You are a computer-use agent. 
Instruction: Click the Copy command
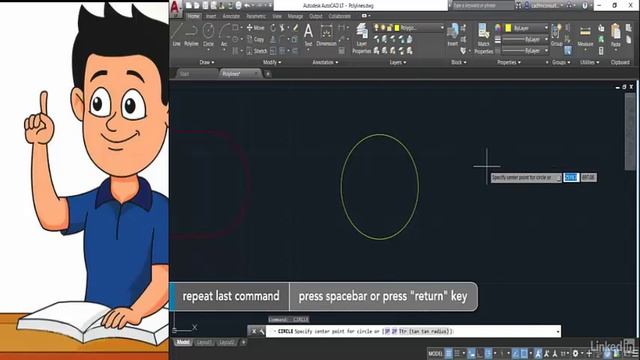pyautogui.click(x=256, y=40)
